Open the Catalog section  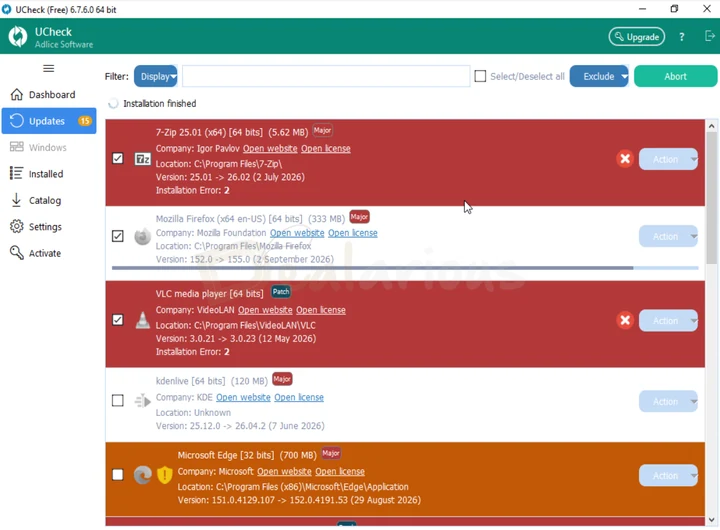coord(49,200)
